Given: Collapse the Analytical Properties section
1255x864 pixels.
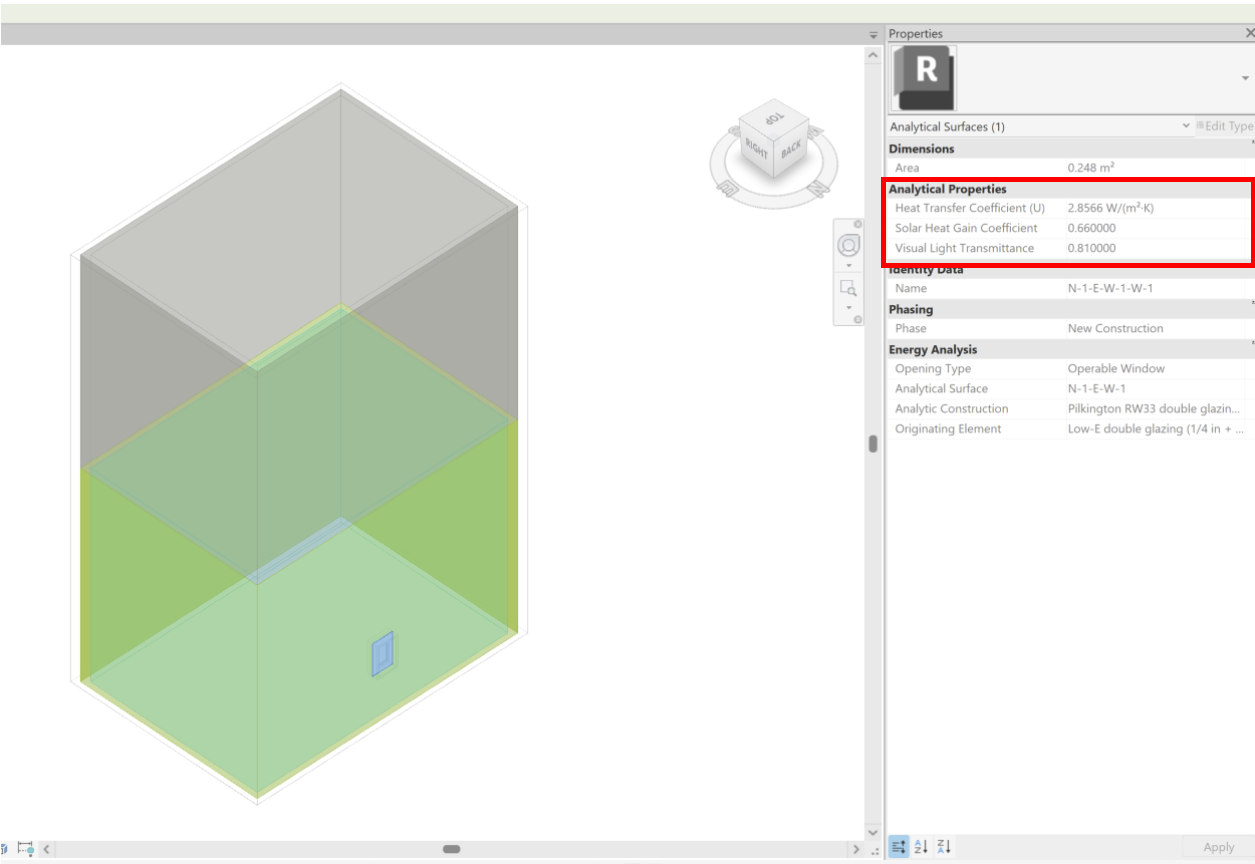Looking at the screenshot, I should [x=1070, y=189].
